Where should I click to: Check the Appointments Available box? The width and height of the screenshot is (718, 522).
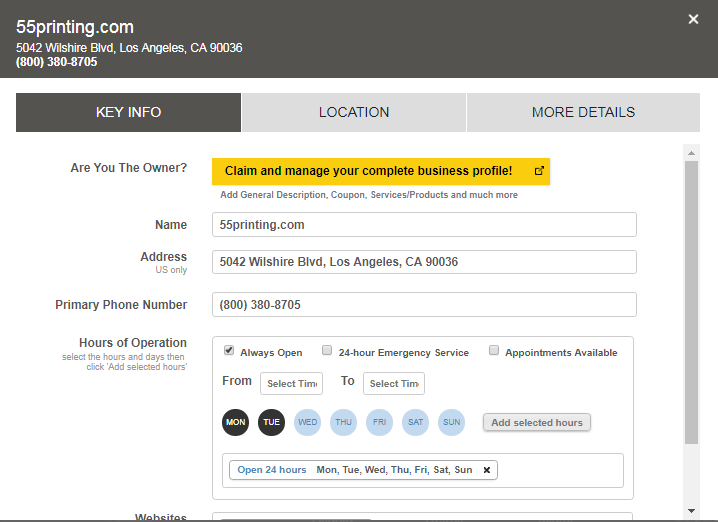pyautogui.click(x=494, y=351)
